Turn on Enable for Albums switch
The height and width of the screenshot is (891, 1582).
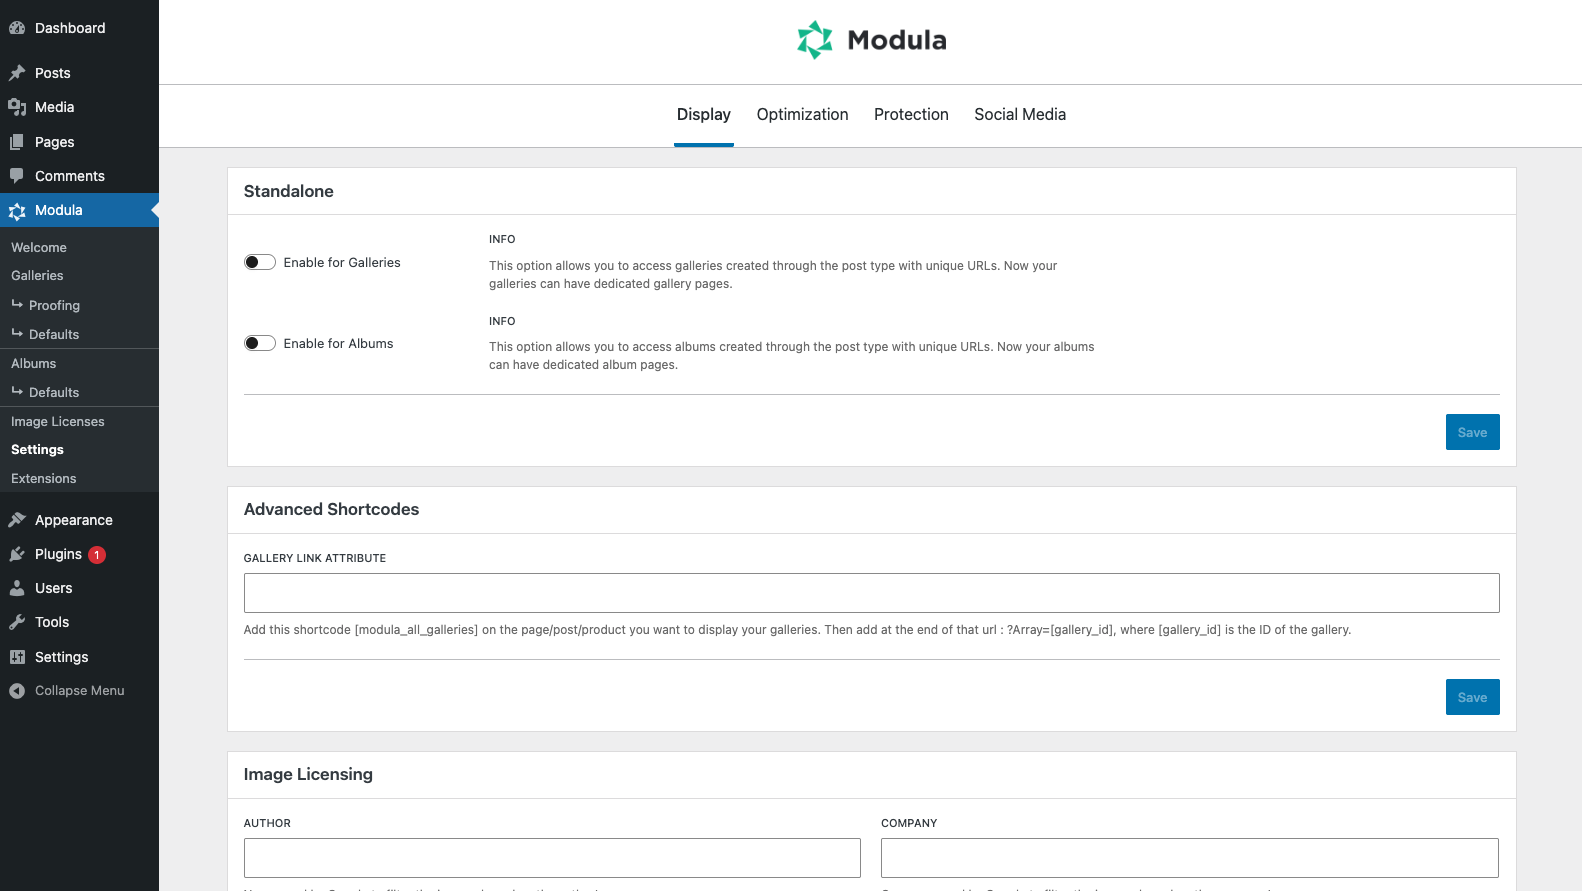pos(260,343)
